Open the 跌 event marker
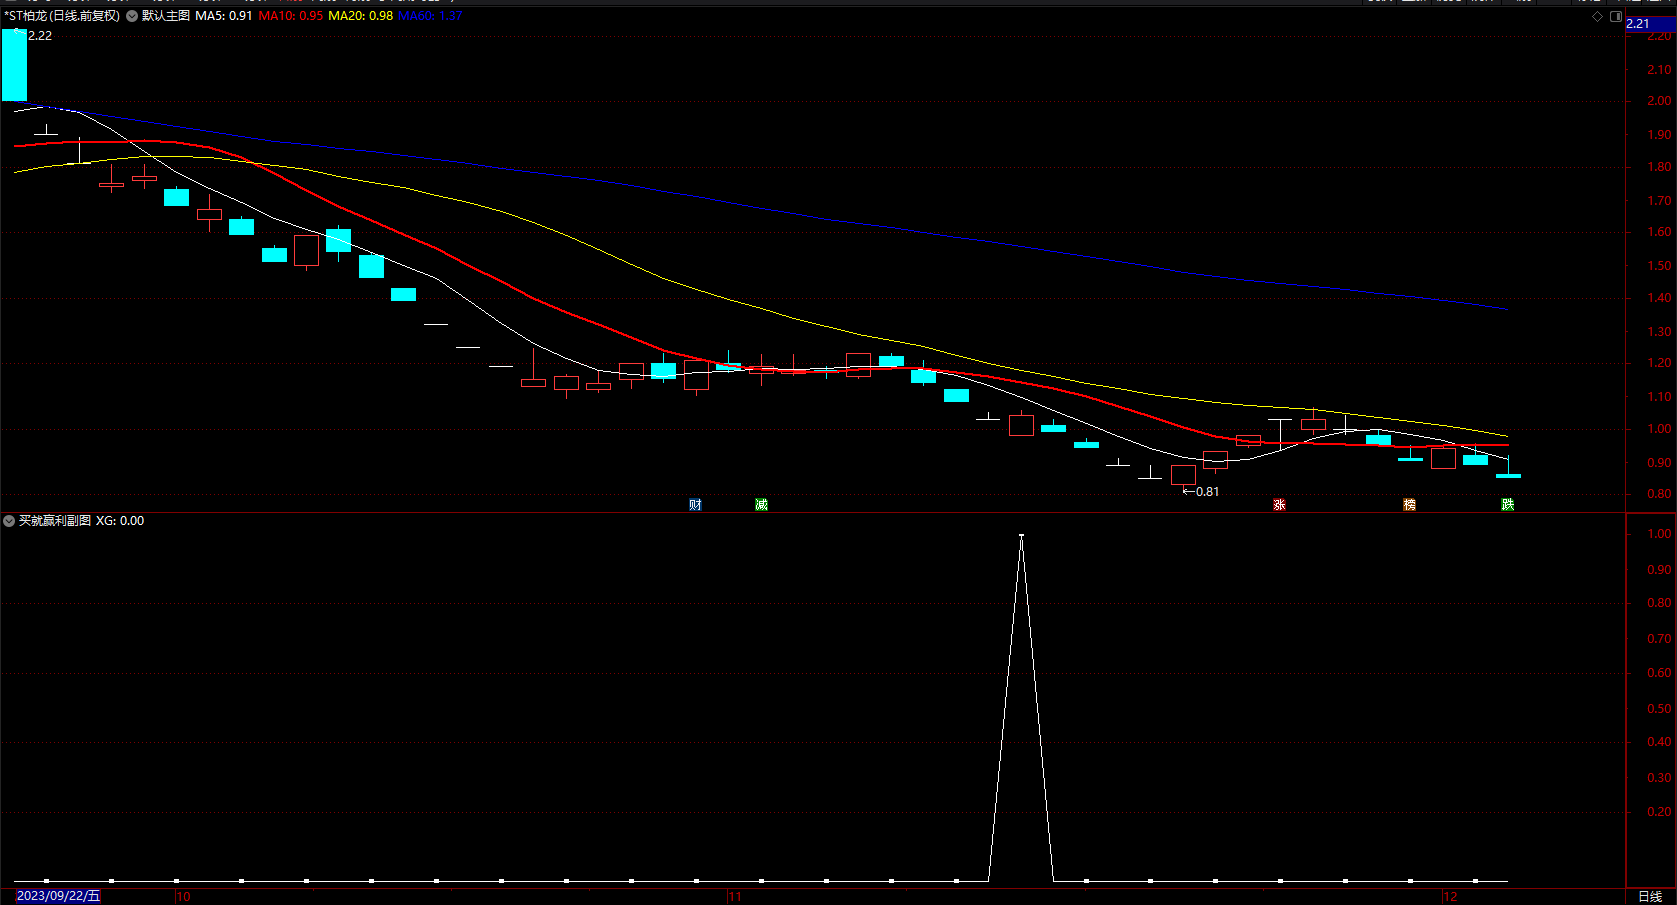 1507,505
